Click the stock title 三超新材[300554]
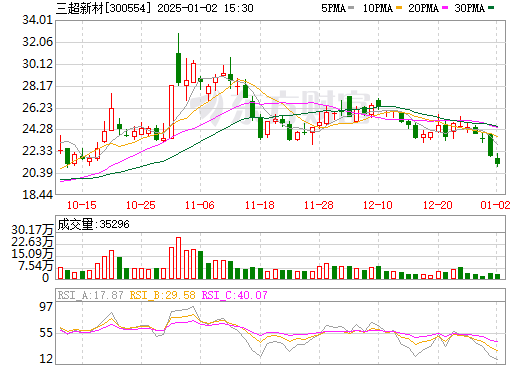 (103, 8)
